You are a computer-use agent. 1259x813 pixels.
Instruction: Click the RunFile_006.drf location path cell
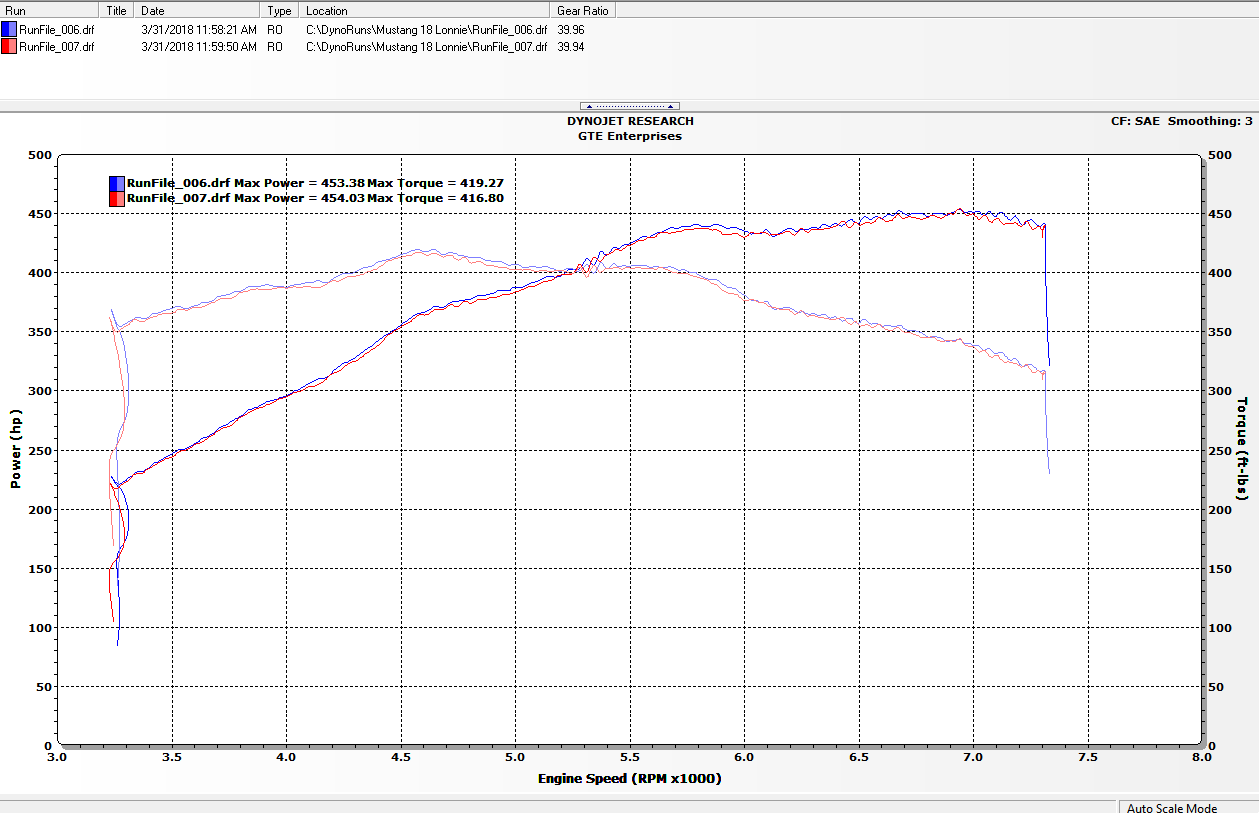point(426,30)
